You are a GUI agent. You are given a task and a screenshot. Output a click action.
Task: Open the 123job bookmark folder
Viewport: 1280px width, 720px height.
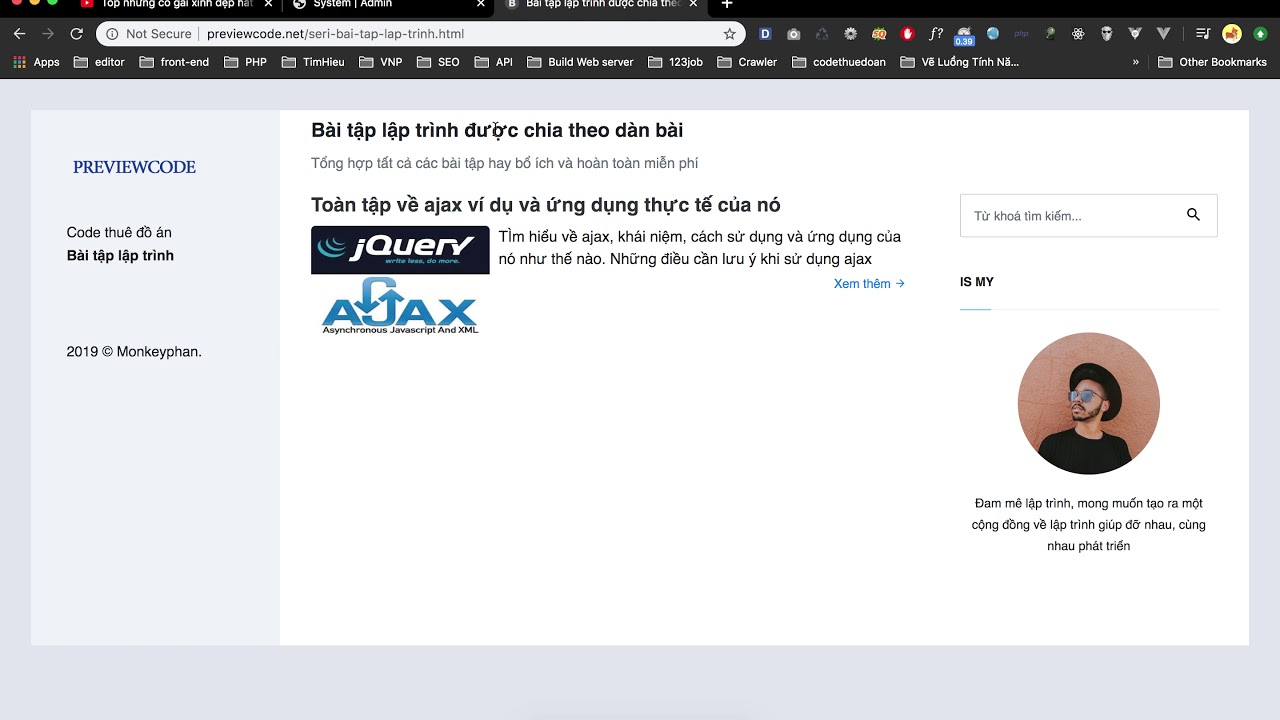click(x=676, y=62)
